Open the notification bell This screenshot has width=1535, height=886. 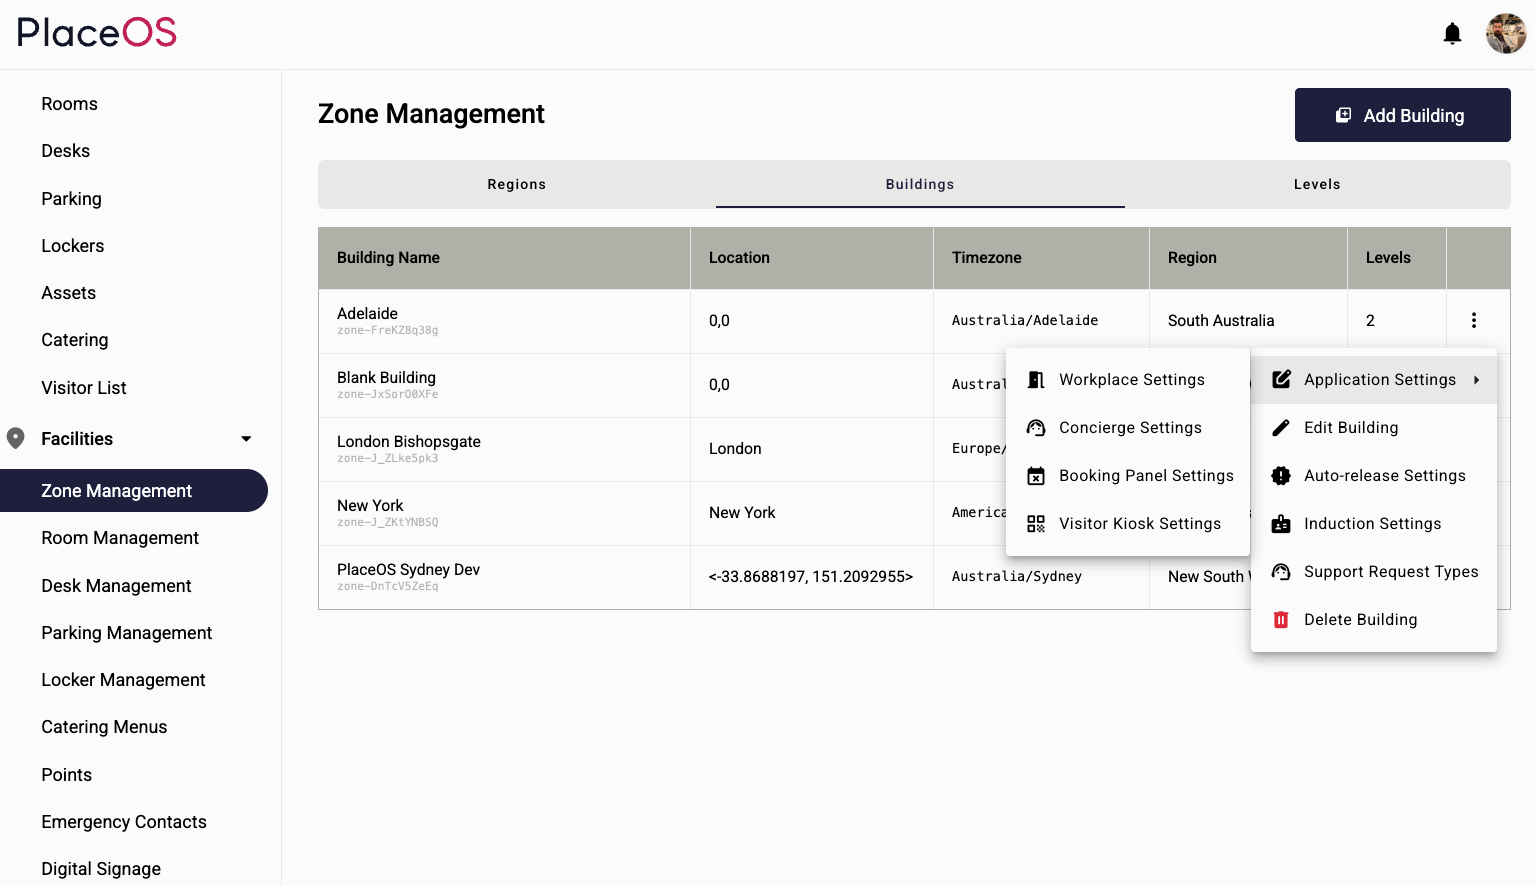coord(1452,33)
